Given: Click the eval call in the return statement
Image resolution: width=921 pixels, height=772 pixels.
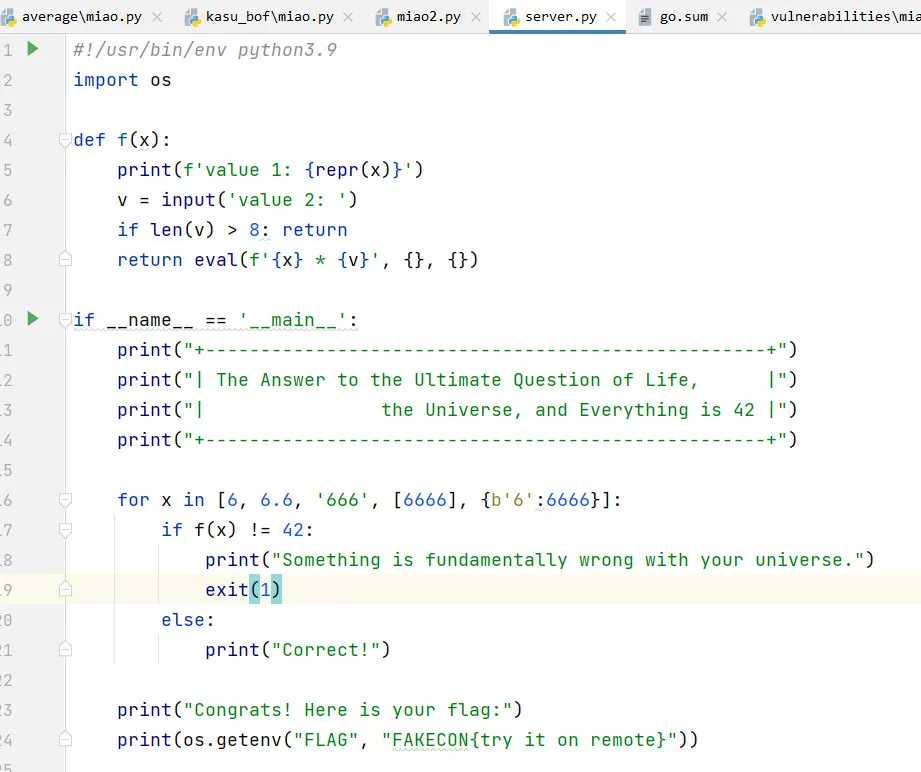Looking at the screenshot, I should click(337, 260).
